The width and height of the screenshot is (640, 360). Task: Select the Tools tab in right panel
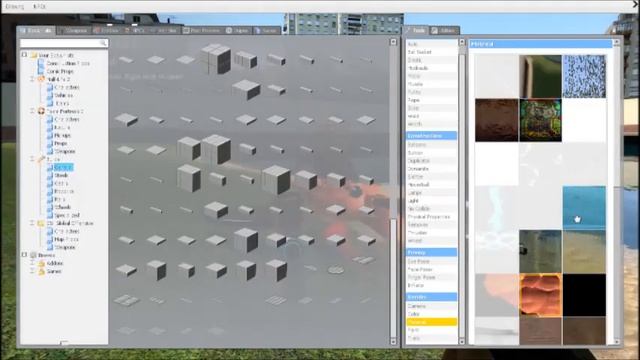click(x=415, y=30)
